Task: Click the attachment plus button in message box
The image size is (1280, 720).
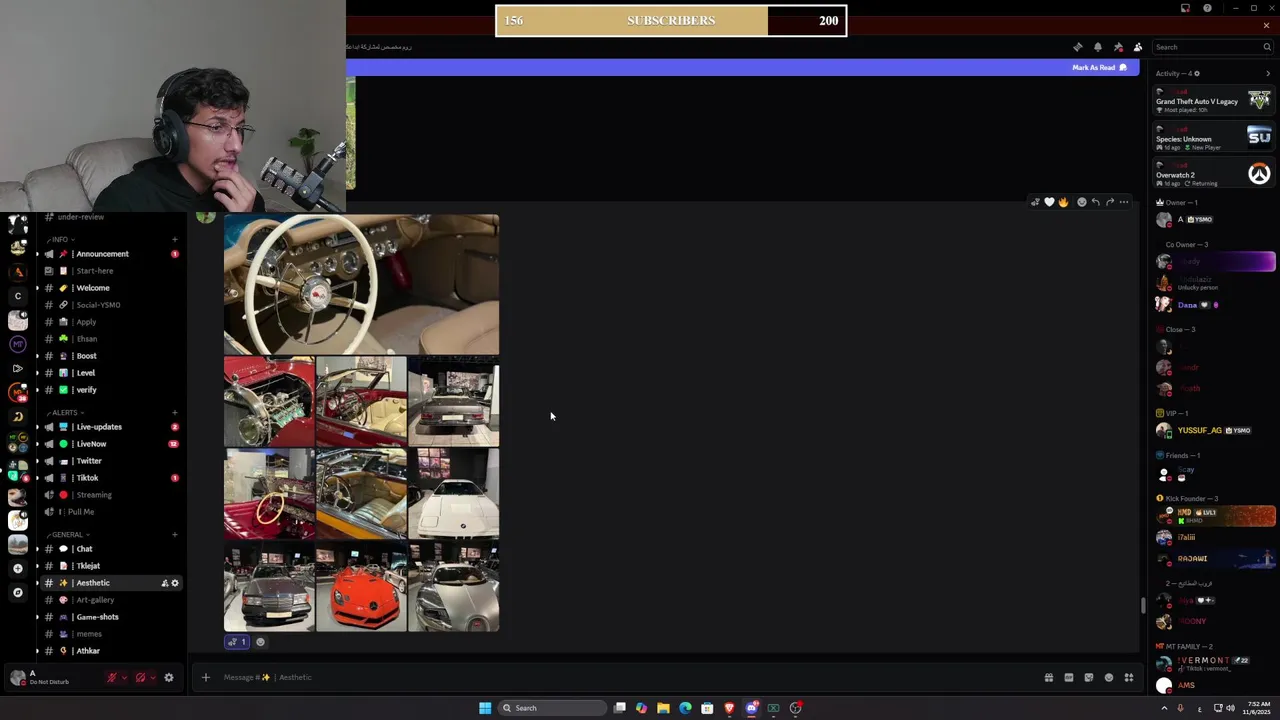Action: pos(205,677)
